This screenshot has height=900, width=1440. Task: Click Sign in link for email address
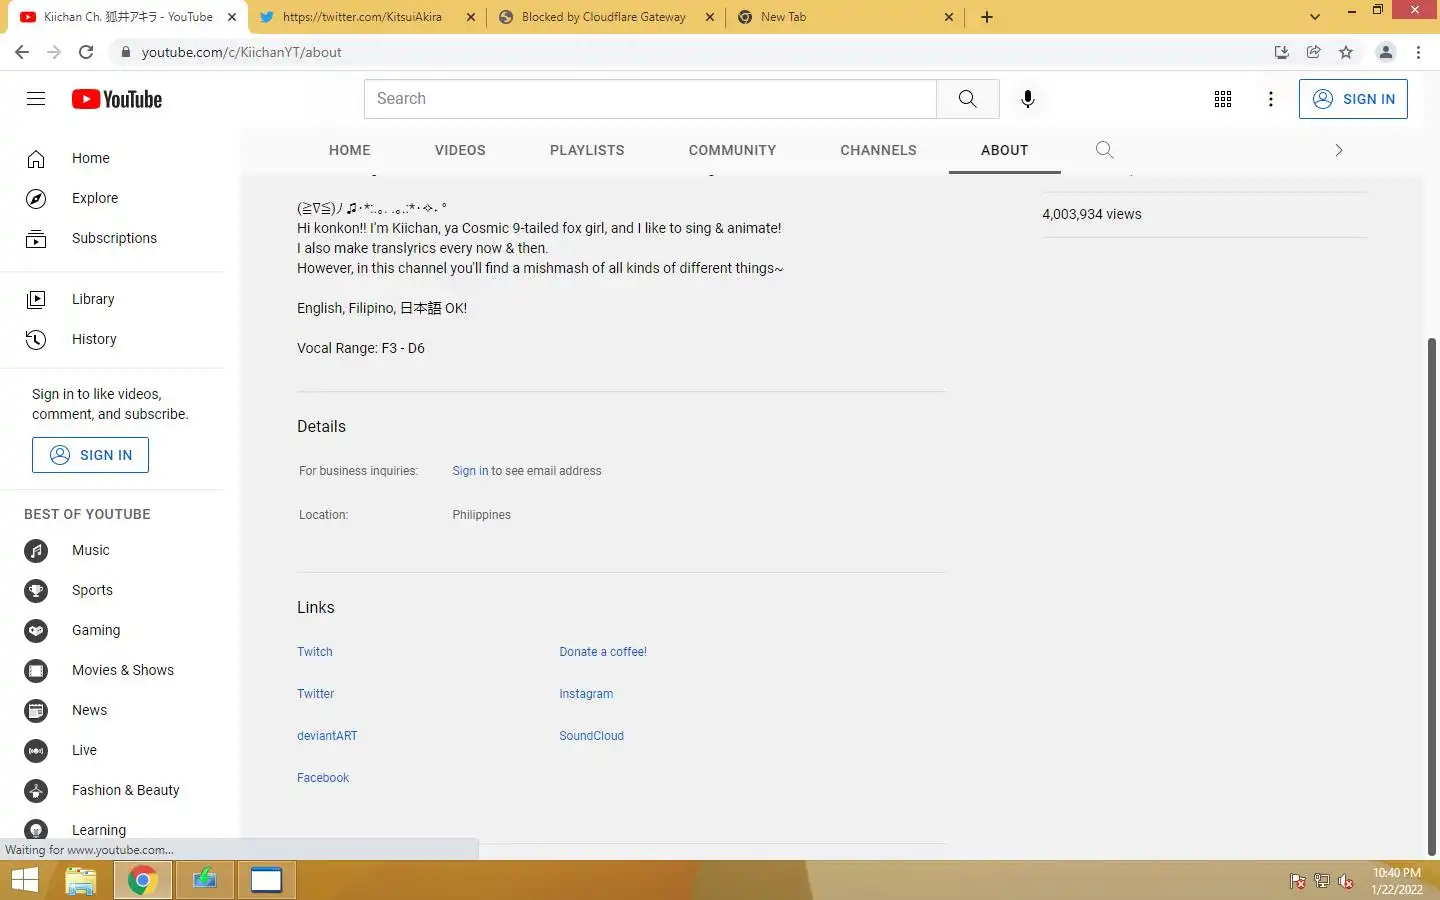click(470, 471)
